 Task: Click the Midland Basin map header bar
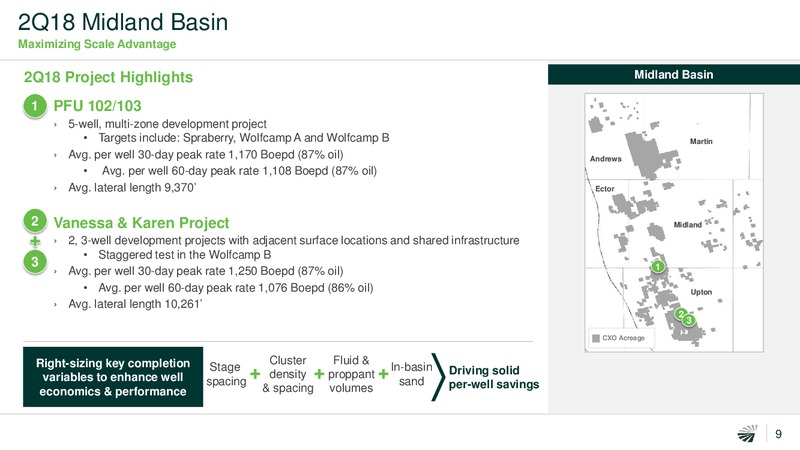[673, 74]
